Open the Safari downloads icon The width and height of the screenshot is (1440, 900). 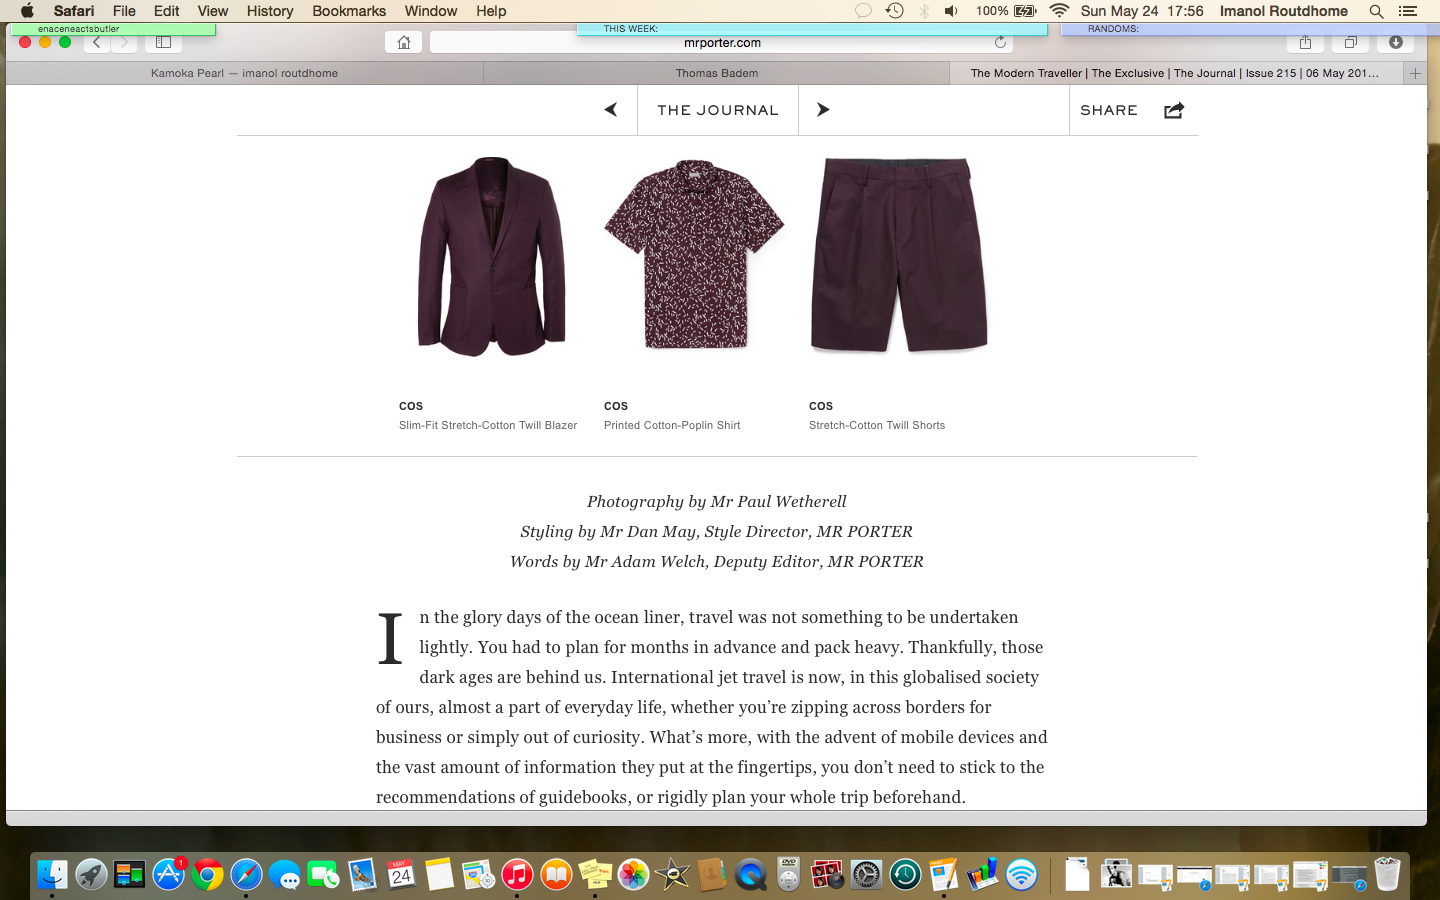pyautogui.click(x=1395, y=42)
